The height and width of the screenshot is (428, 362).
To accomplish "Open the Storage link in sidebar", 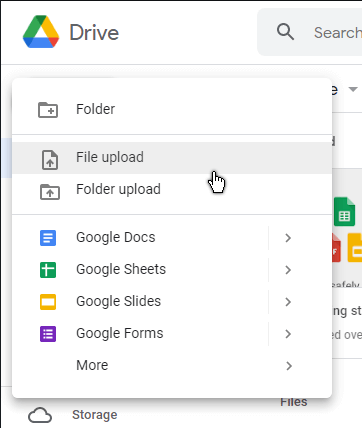I will tap(95, 415).
